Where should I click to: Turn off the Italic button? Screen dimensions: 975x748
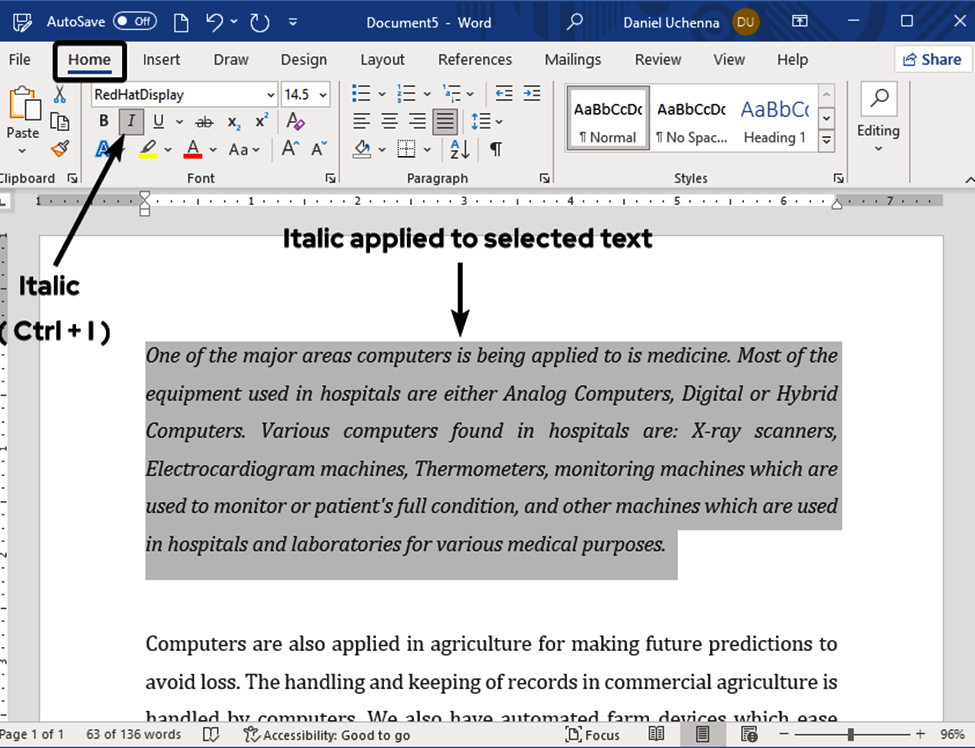(x=131, y=122)
